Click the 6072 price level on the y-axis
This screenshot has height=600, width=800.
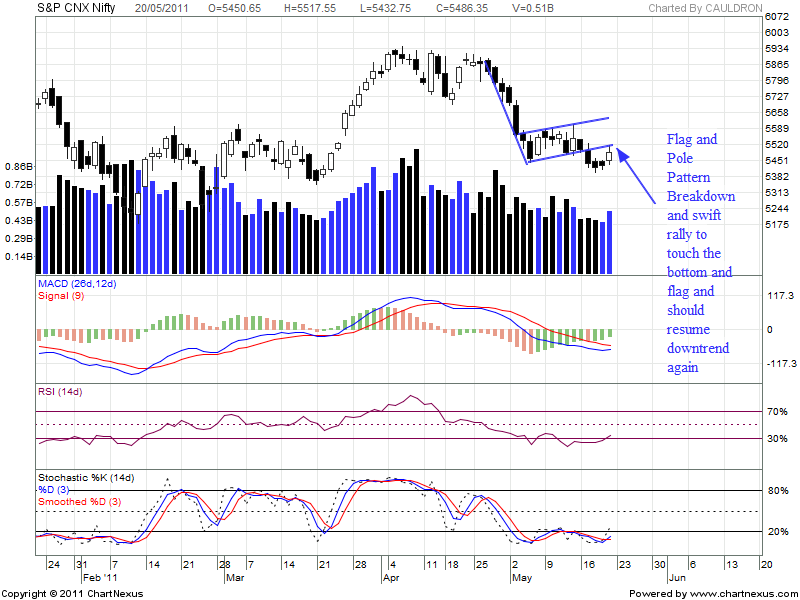pyautogui.click(x=776, y=18)
